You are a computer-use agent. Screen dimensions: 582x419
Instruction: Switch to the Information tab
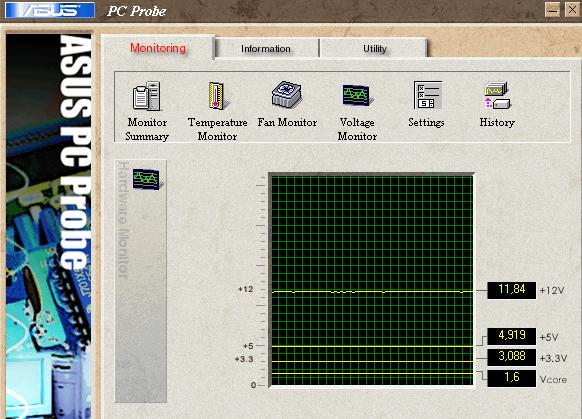(x=266, y=49)
